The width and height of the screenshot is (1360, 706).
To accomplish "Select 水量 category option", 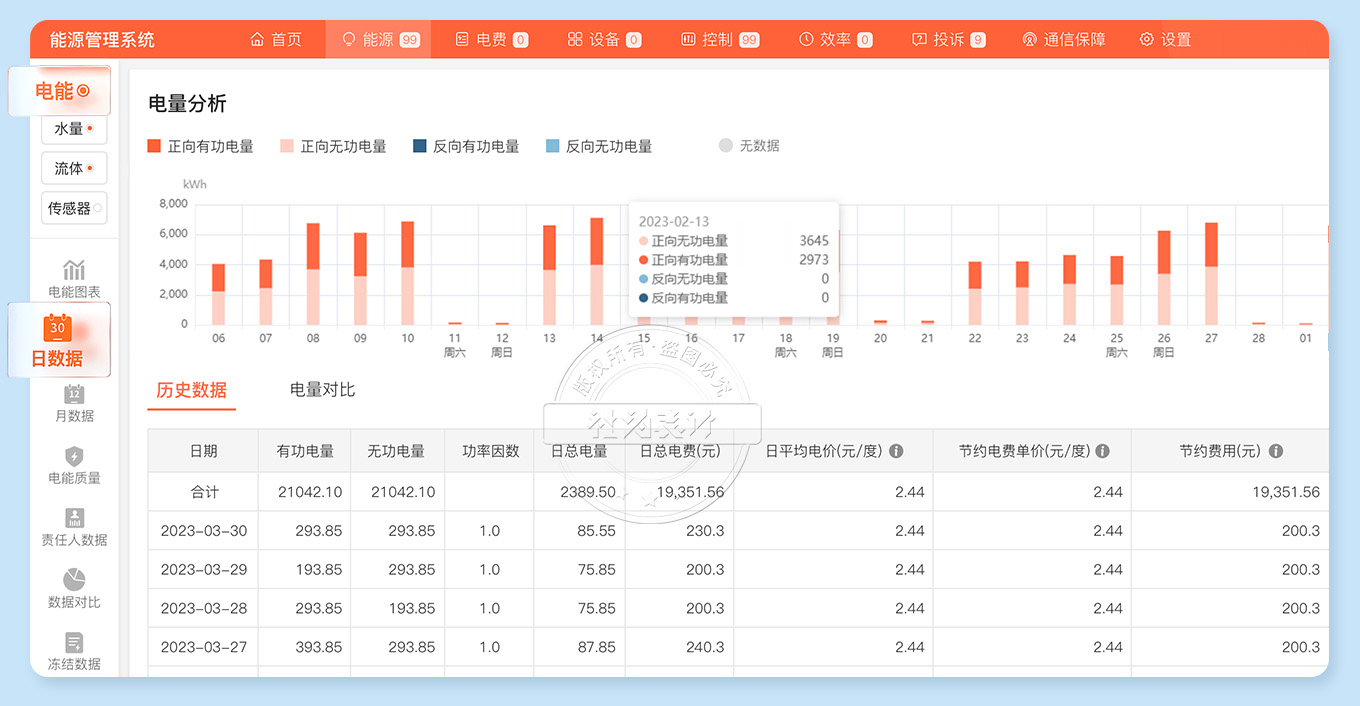I will click(x=73, y=129).
